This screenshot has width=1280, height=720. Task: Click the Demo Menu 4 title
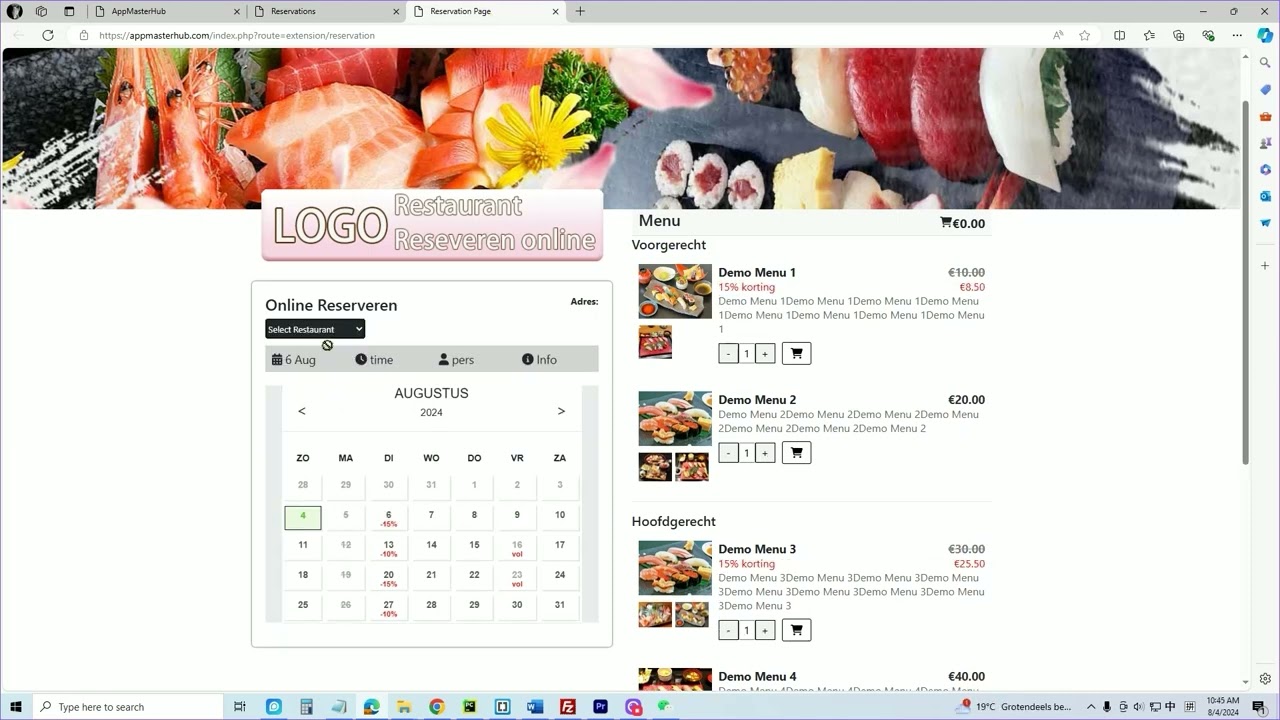coord(757,676)
